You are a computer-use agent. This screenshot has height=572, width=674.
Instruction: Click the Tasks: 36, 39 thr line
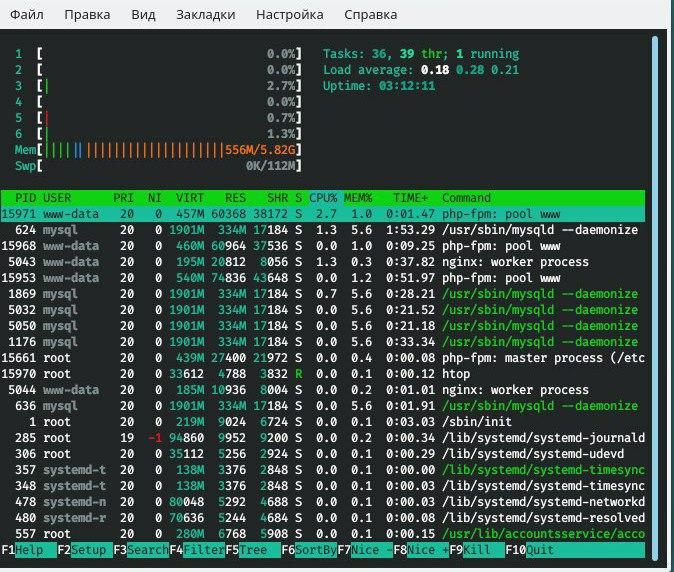pos(421,54)
